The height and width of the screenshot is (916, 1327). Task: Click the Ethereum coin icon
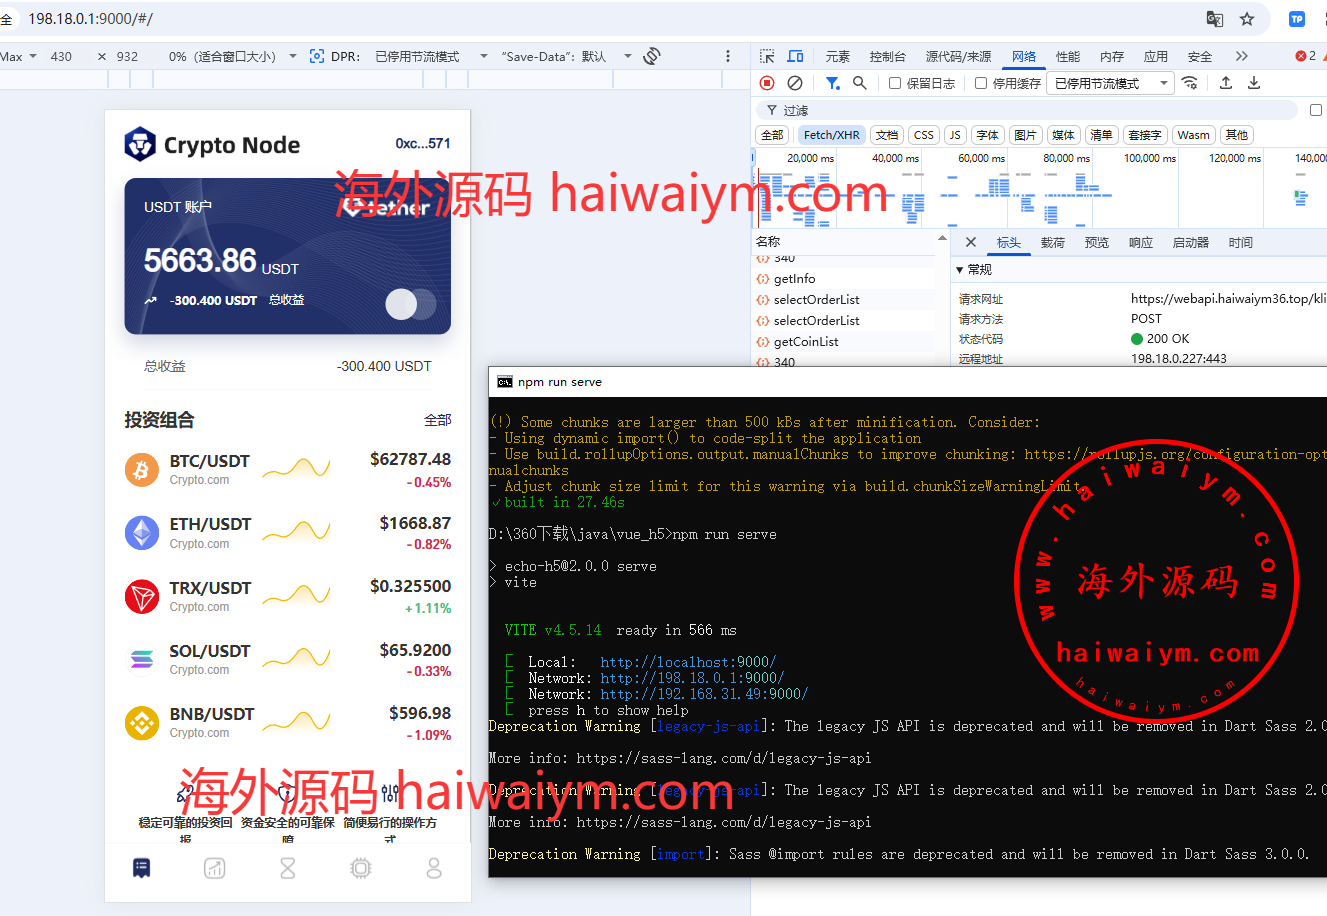142,533
